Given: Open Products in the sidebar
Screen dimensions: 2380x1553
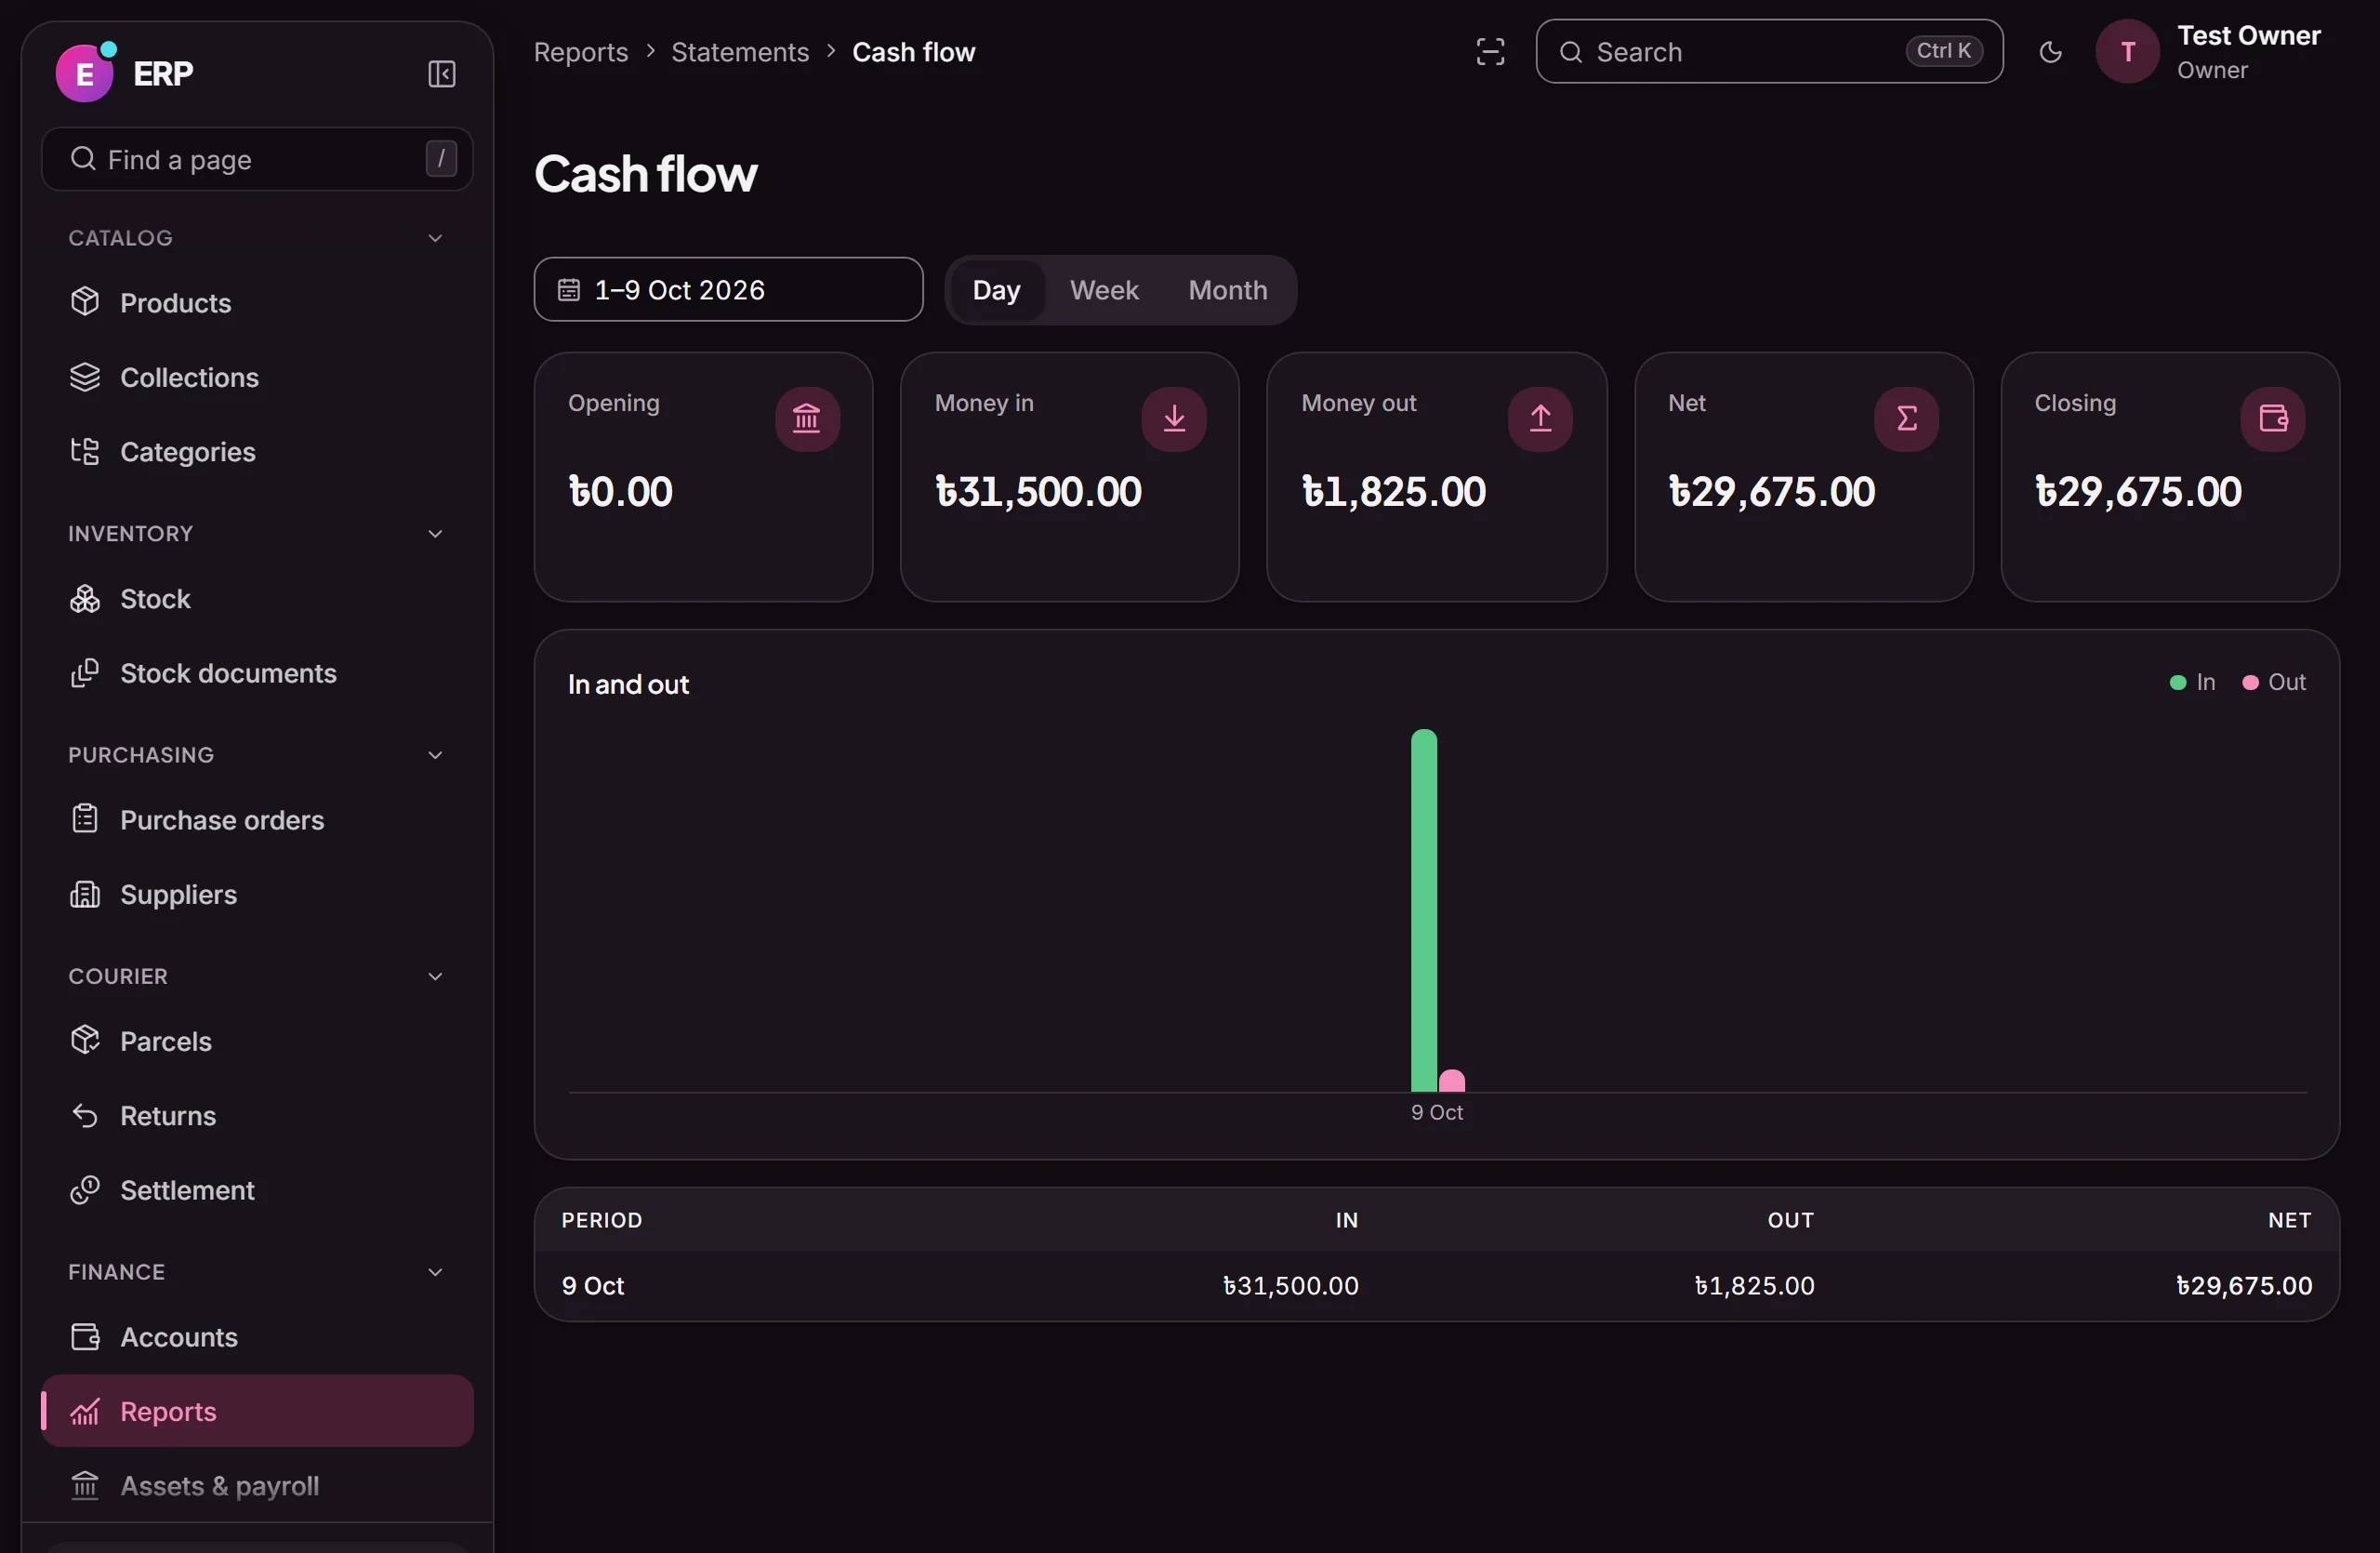Looking at the screenshot, I should tap(257, 303).
